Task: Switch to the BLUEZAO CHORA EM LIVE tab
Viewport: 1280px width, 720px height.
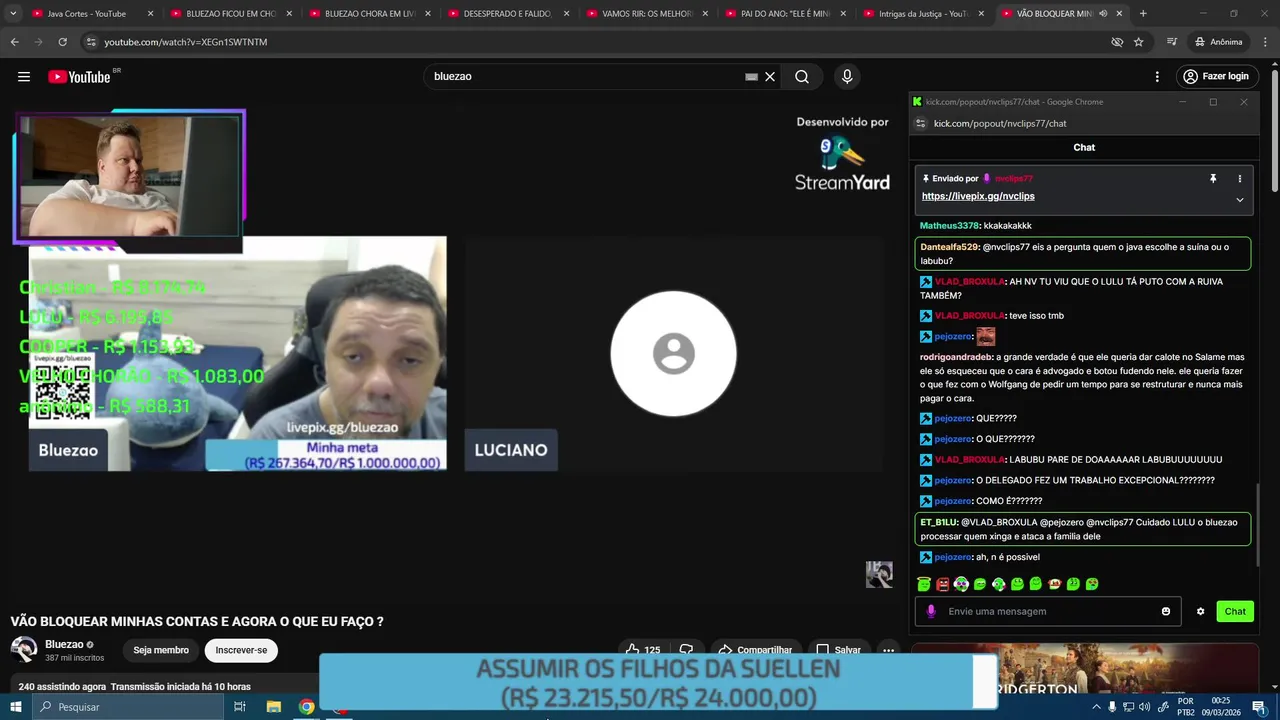Action: 369,14
